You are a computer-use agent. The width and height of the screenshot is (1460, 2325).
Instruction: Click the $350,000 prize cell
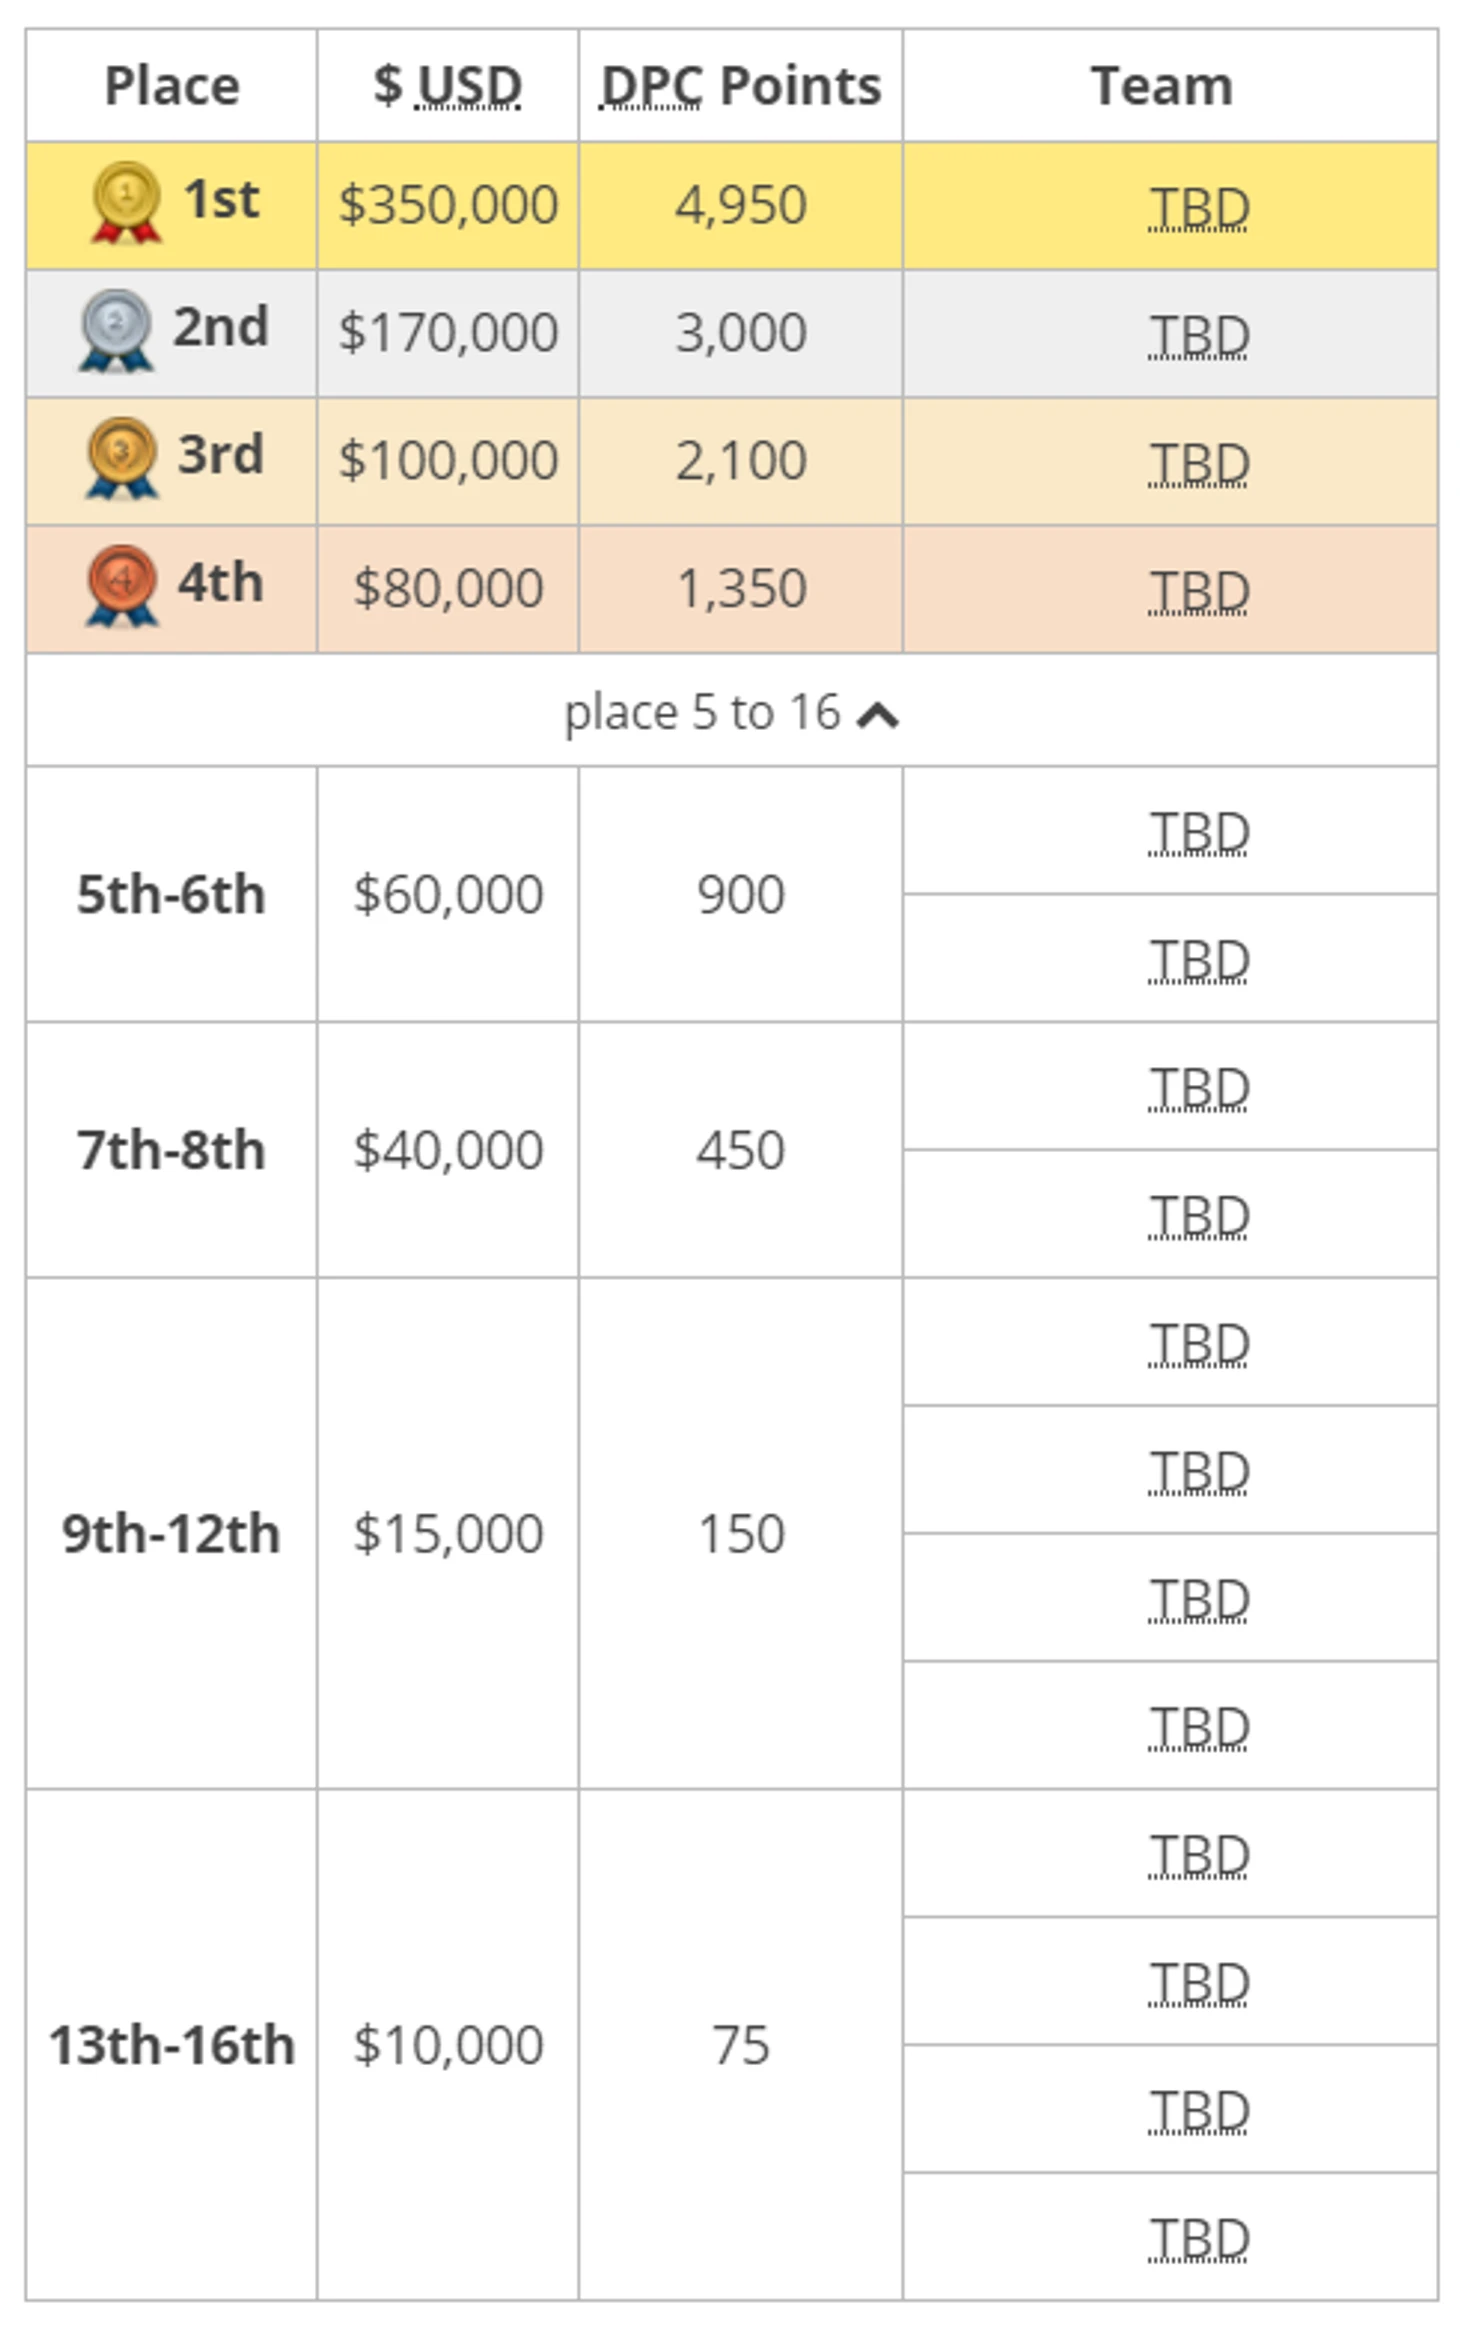tap(448, 205)
